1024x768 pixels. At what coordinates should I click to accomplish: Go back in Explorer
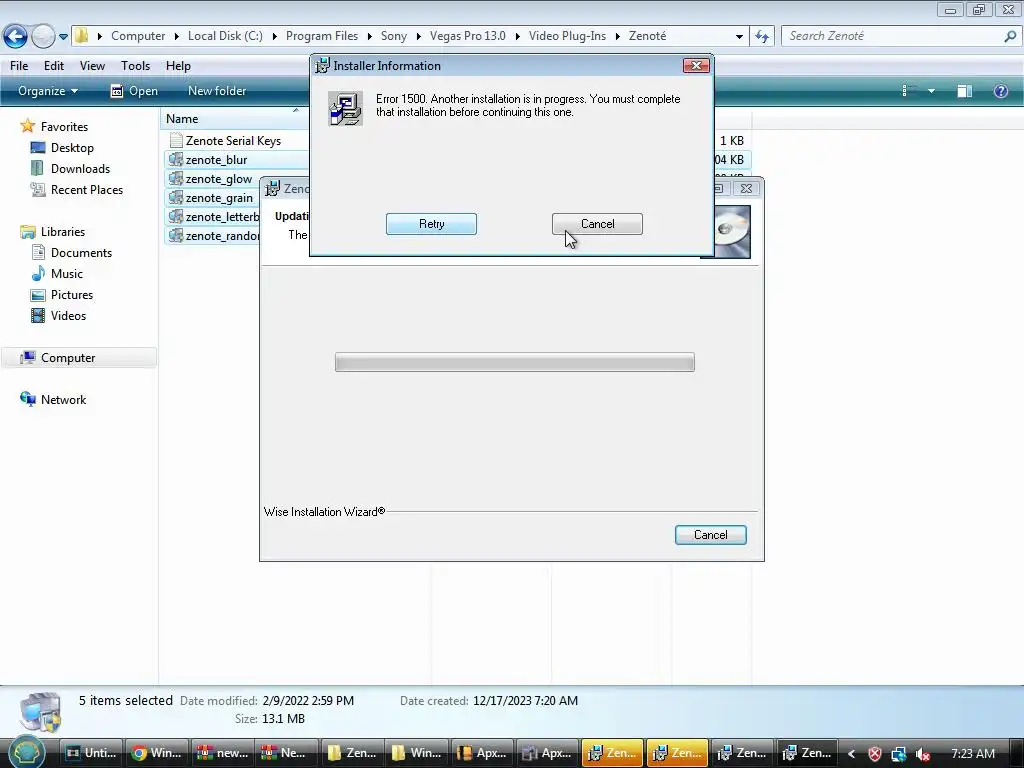coord(15,36)
